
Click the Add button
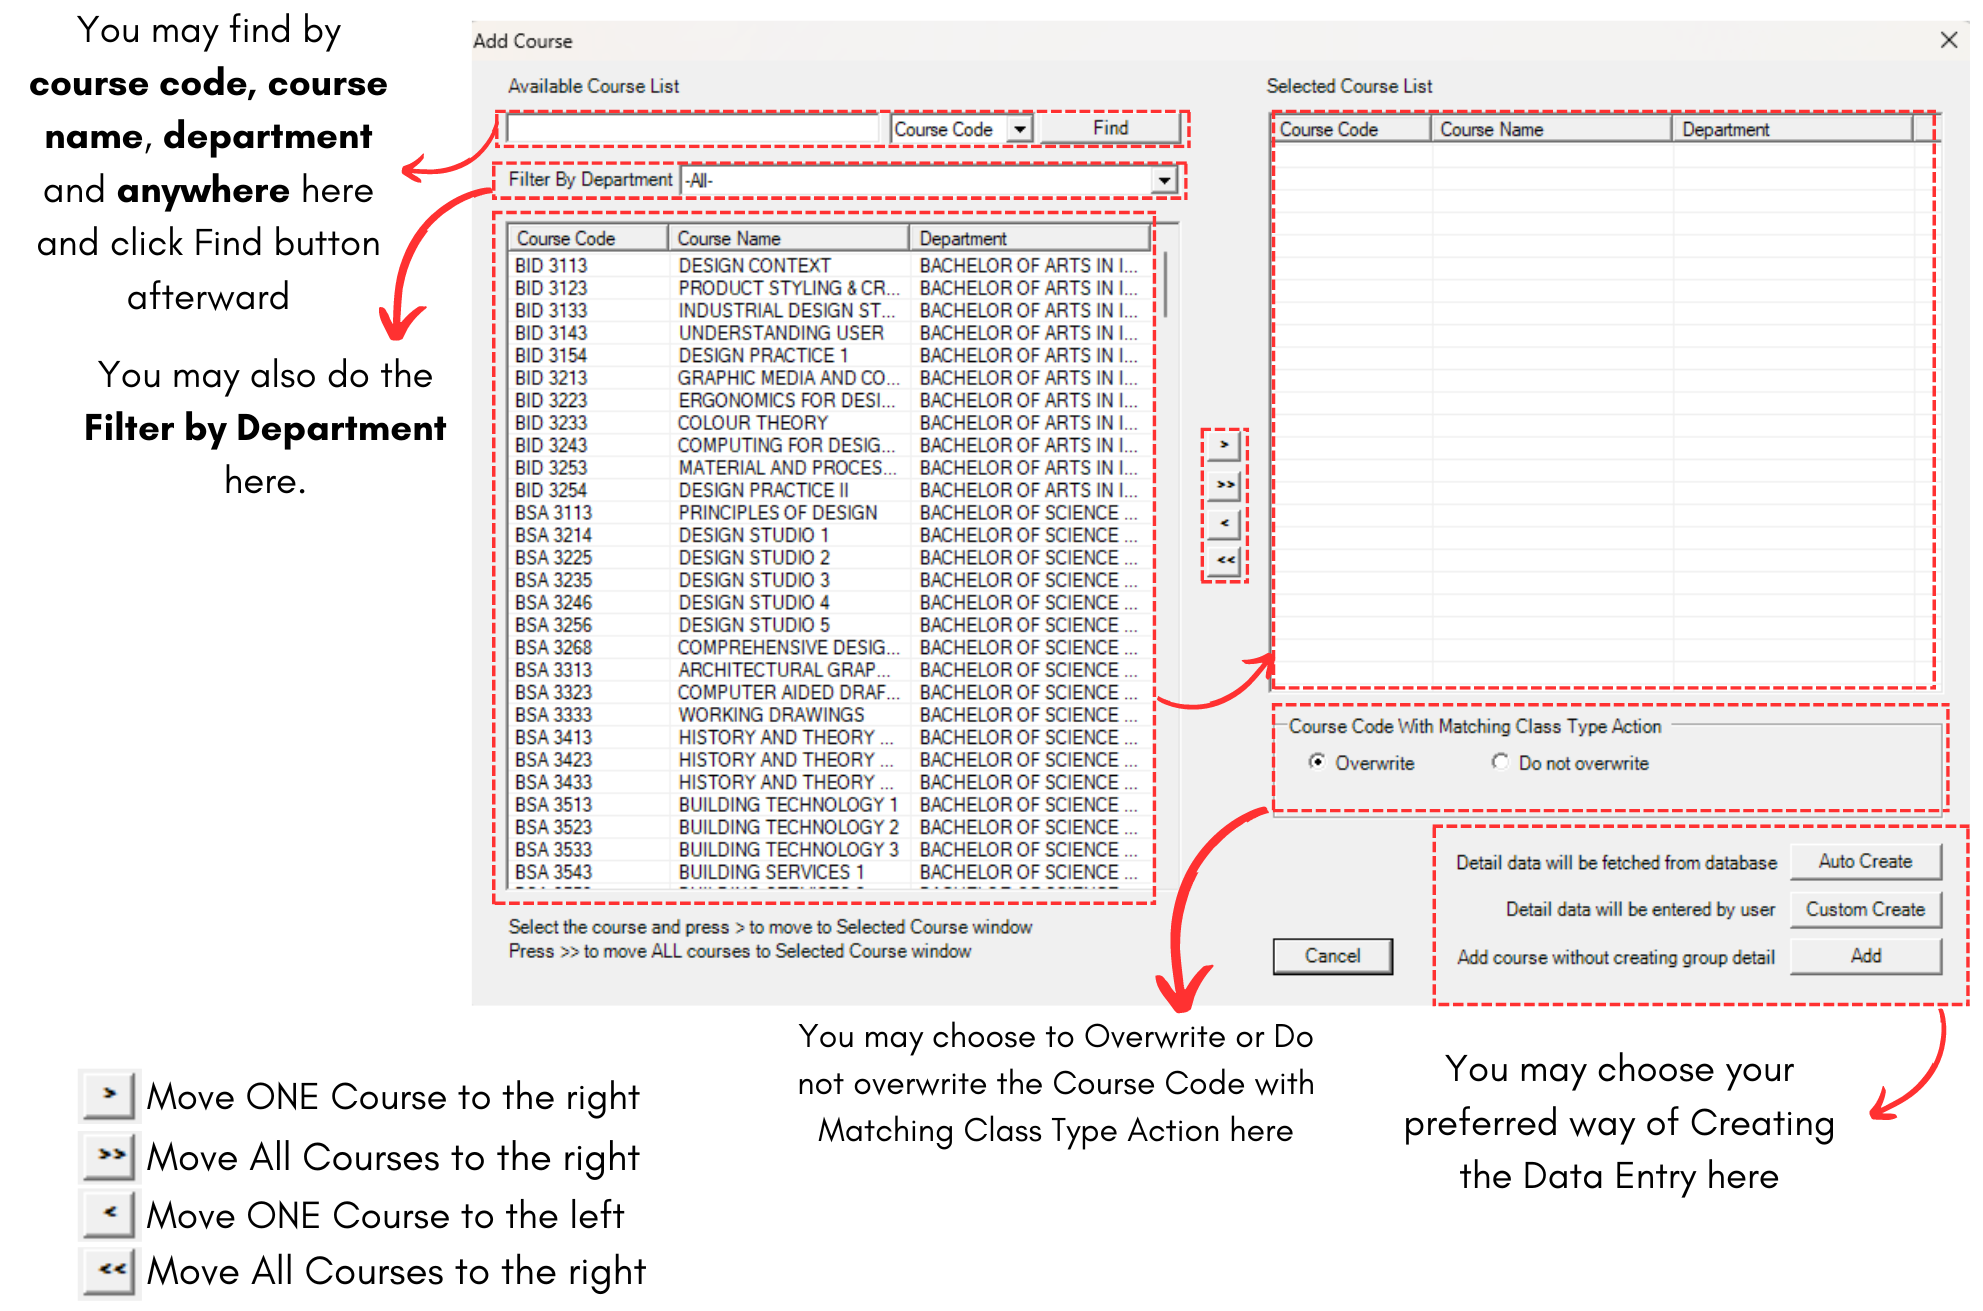(1865, 956)
